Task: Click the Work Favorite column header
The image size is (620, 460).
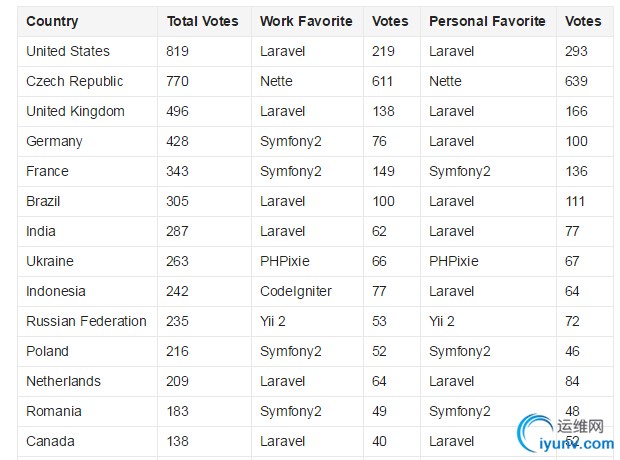Action: tap(306, 21)
